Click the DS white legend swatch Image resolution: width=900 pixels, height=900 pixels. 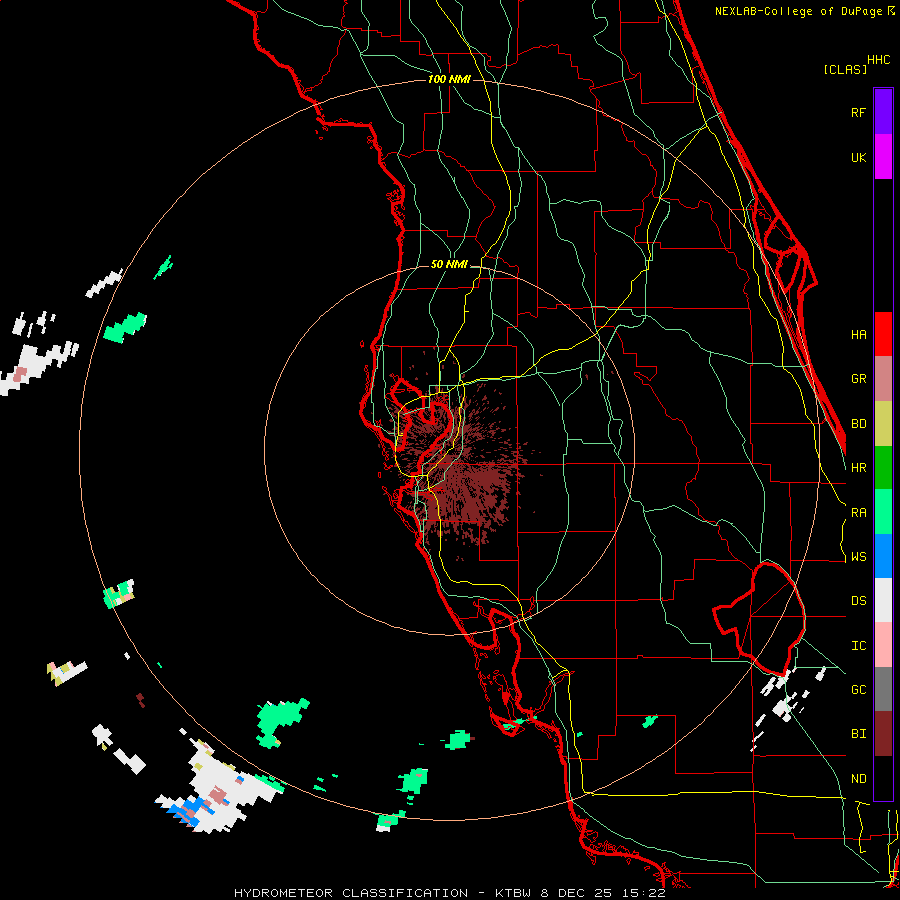point(883,600)
